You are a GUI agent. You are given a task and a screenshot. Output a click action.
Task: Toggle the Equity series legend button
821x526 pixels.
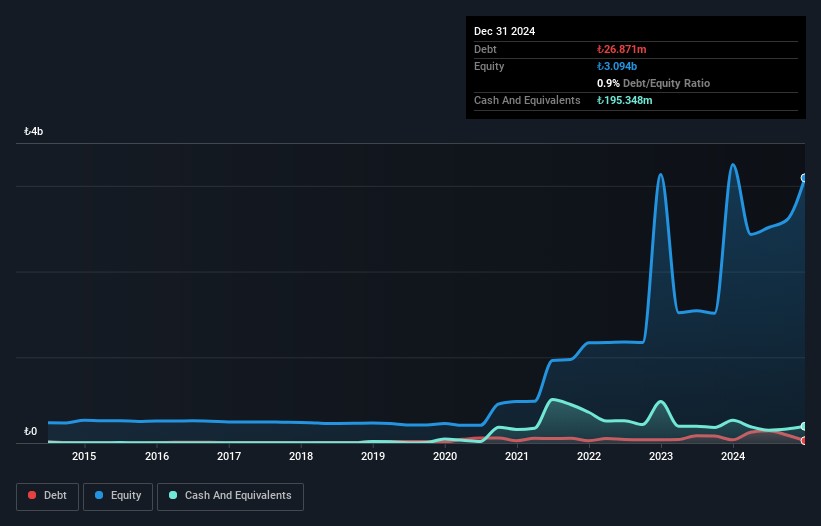tap(118, 496)
